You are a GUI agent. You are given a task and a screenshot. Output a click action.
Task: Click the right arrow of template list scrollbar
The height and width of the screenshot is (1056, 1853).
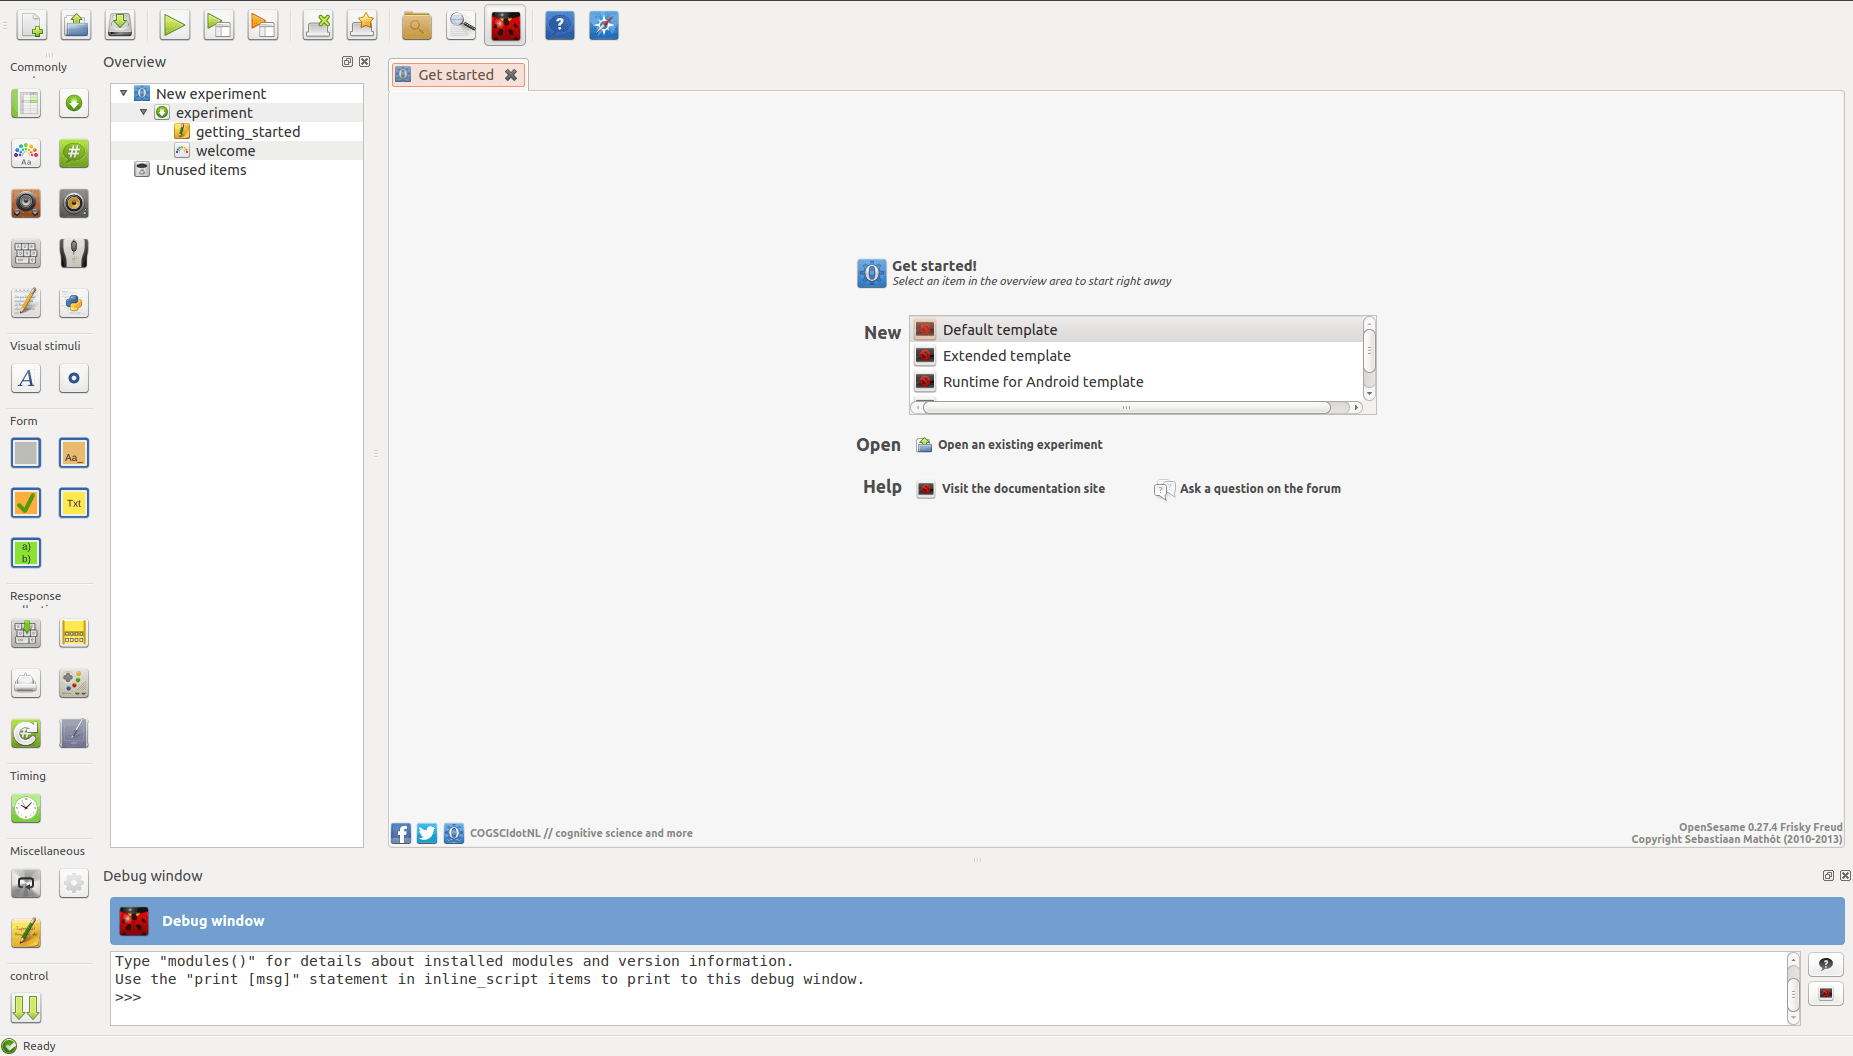click(x=1356, y=407)
